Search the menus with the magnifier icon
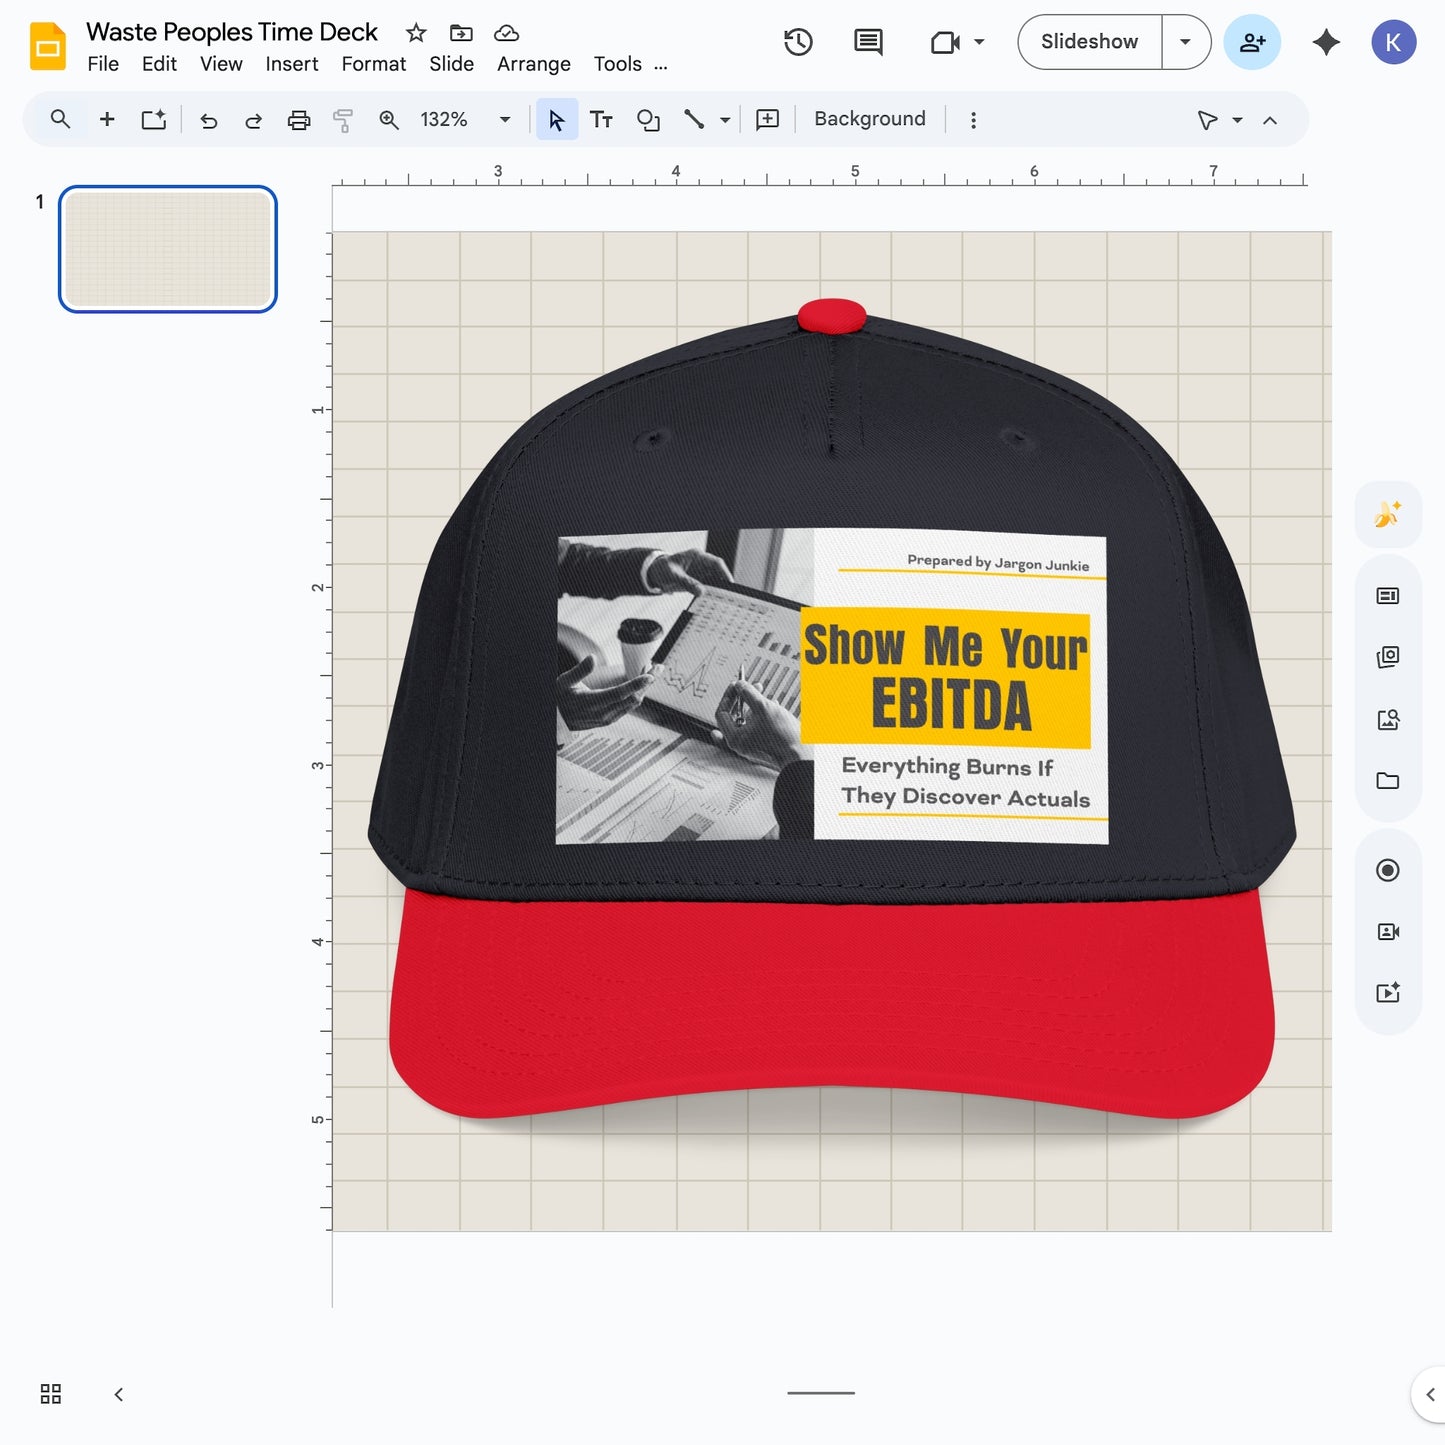The height and width of the screenshot is (1445, 1445). (x=60, y=120)
